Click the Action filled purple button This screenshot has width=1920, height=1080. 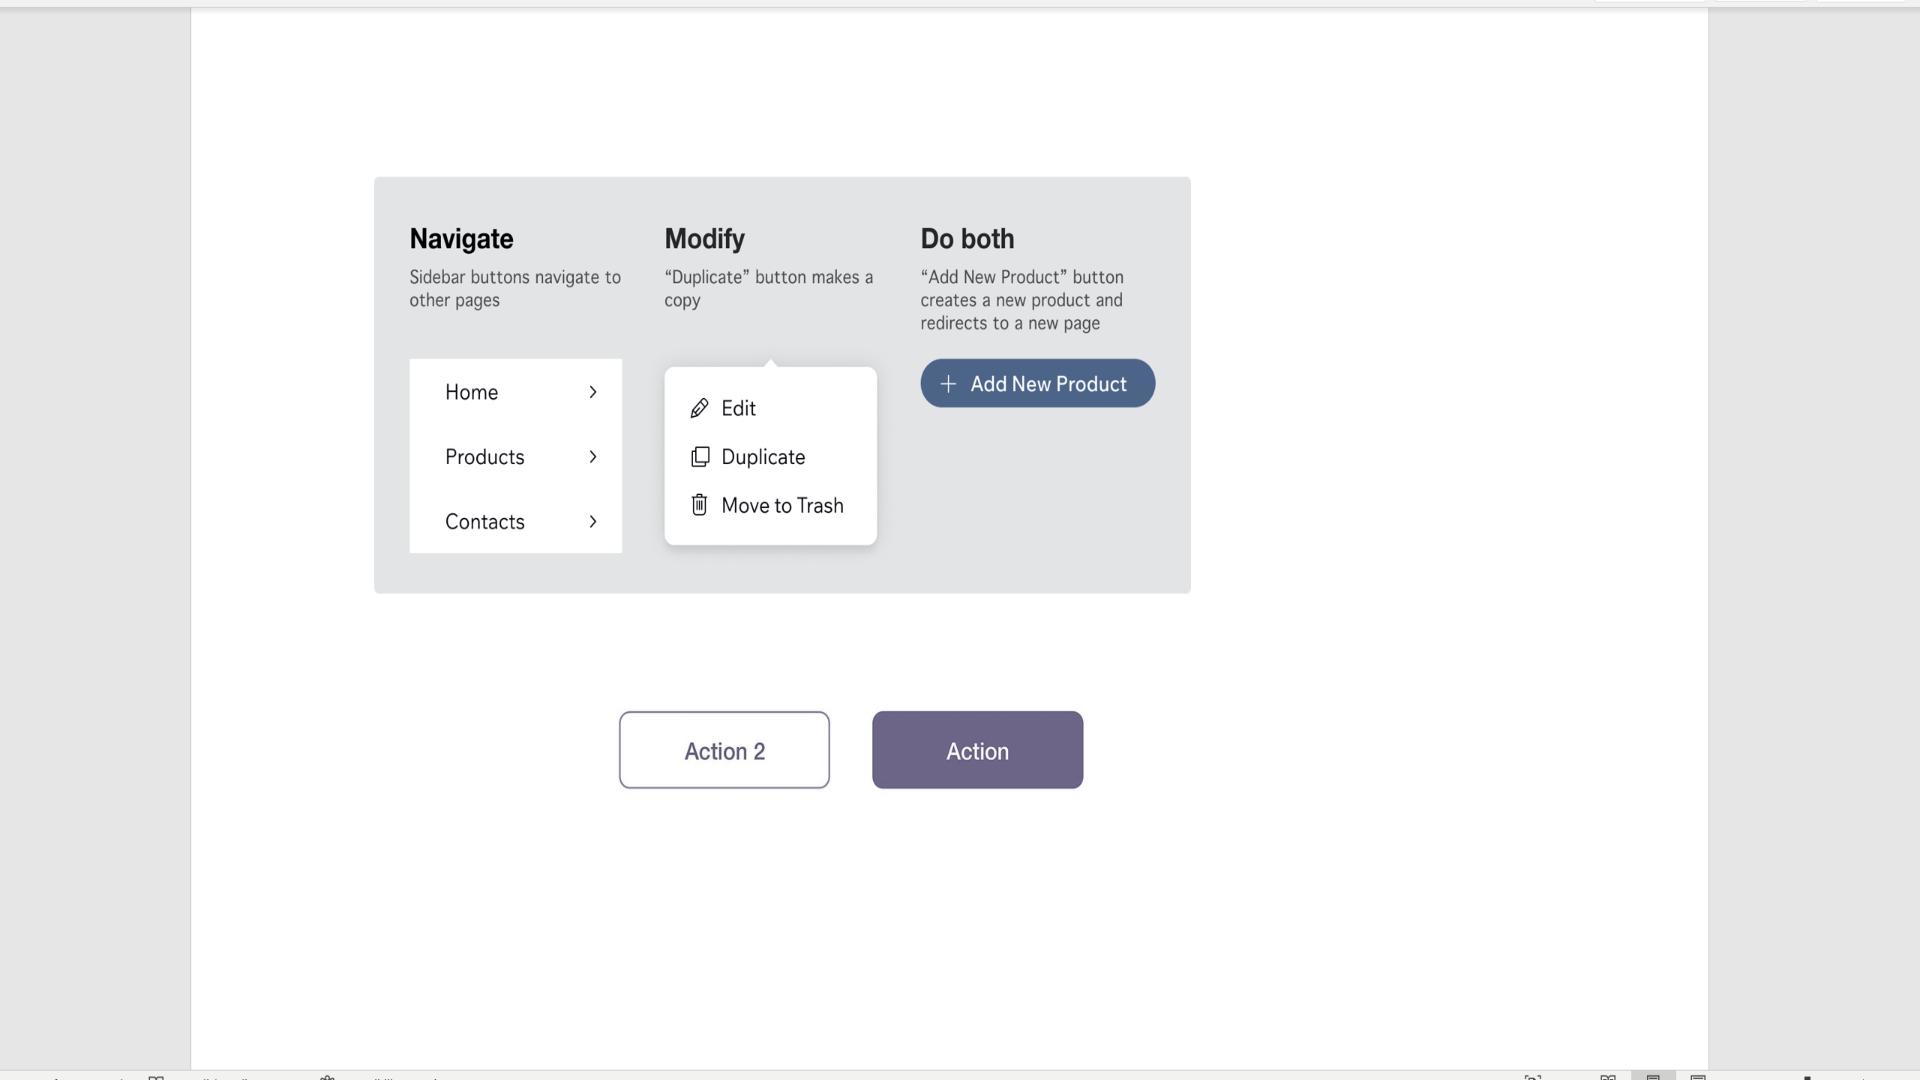(x=977, y=749)
